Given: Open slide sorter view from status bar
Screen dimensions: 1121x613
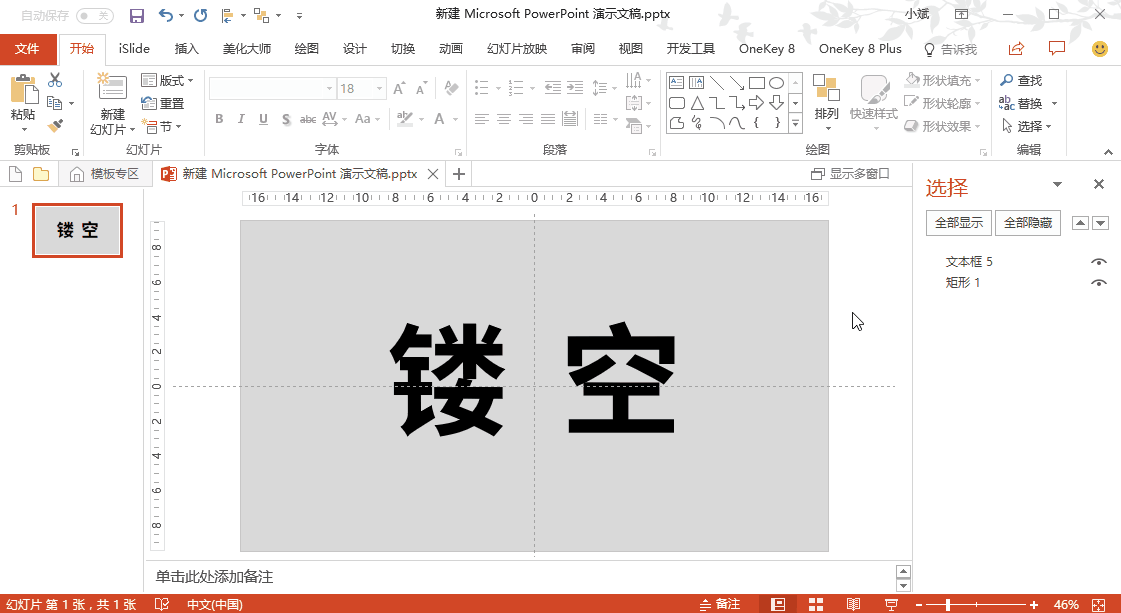Looking at the screenshot, I should pos(816,604).
